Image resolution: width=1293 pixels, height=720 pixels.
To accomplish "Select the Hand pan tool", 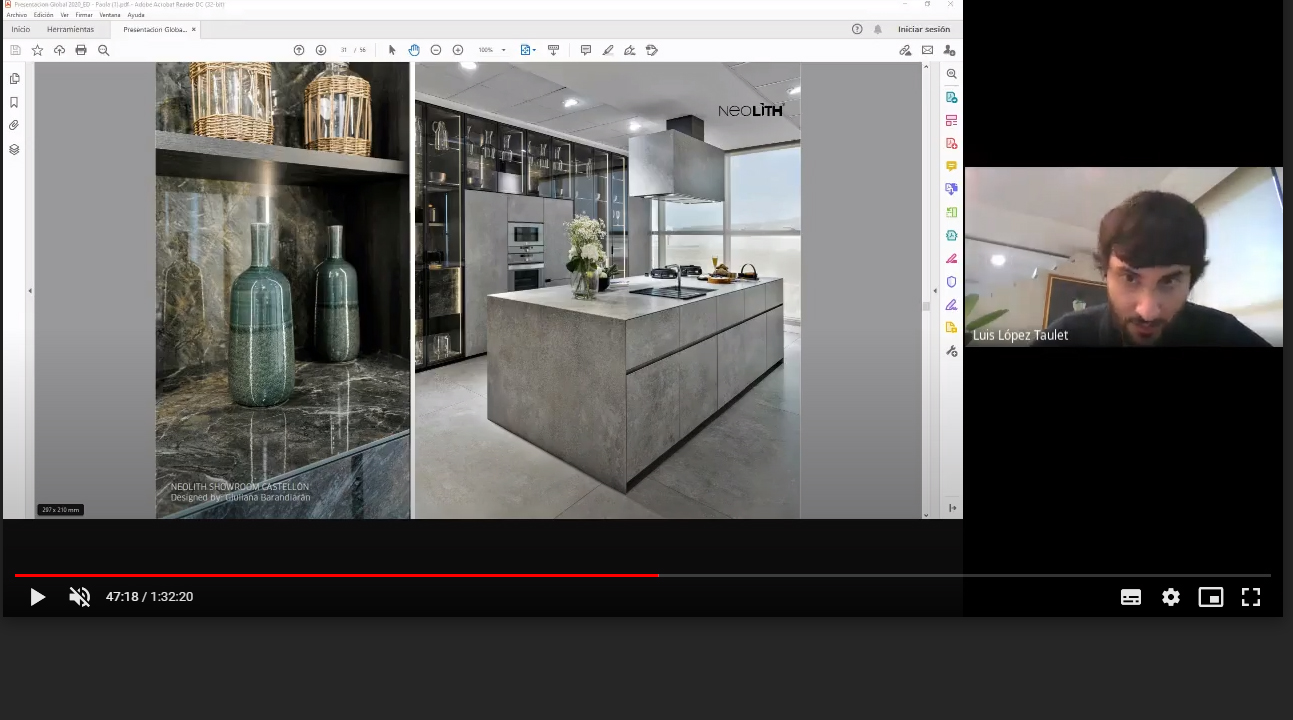I will tap(414, 50).
